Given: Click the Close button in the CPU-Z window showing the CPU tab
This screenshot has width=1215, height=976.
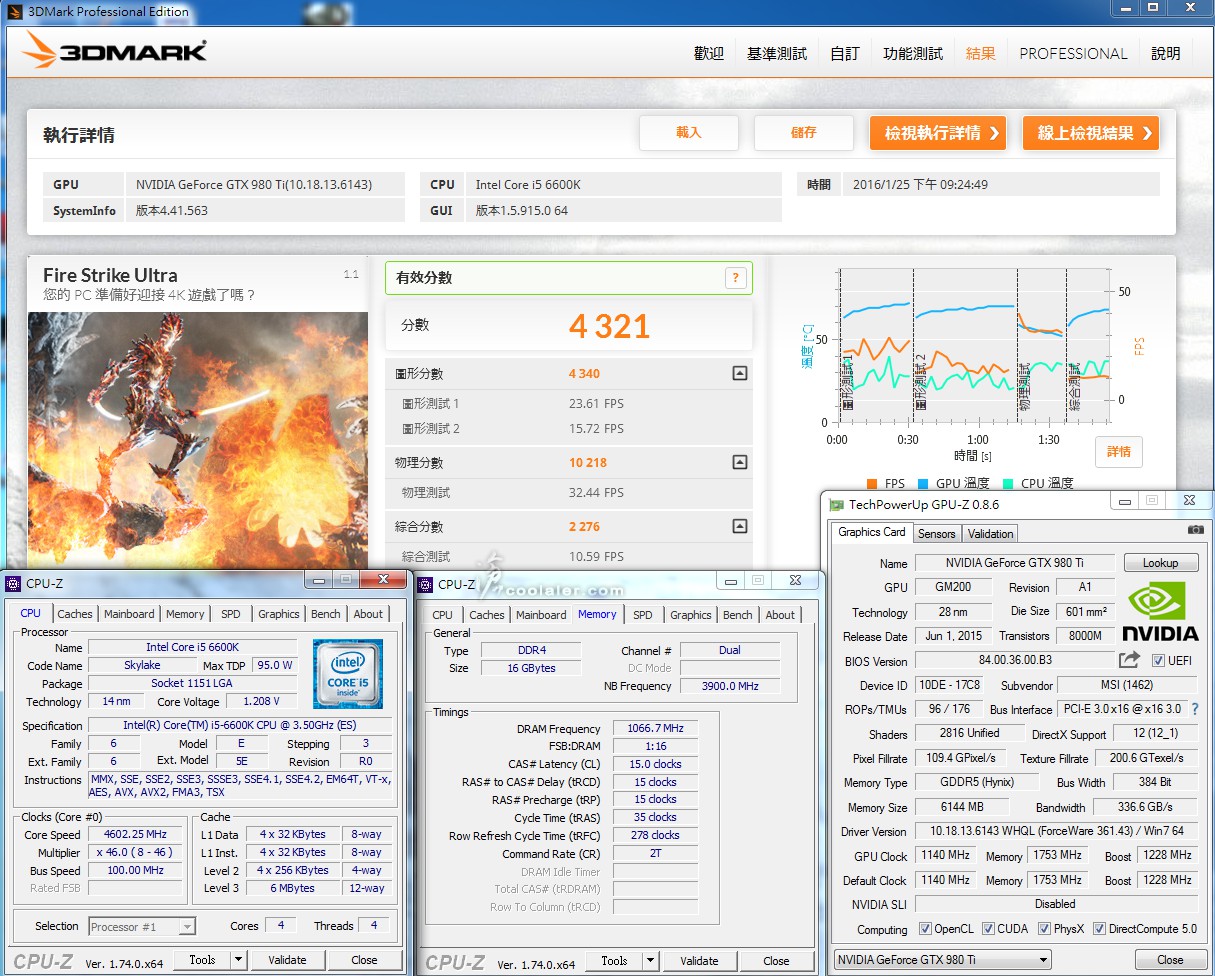Looking at the screenshot, I should (x=364, y=960).
